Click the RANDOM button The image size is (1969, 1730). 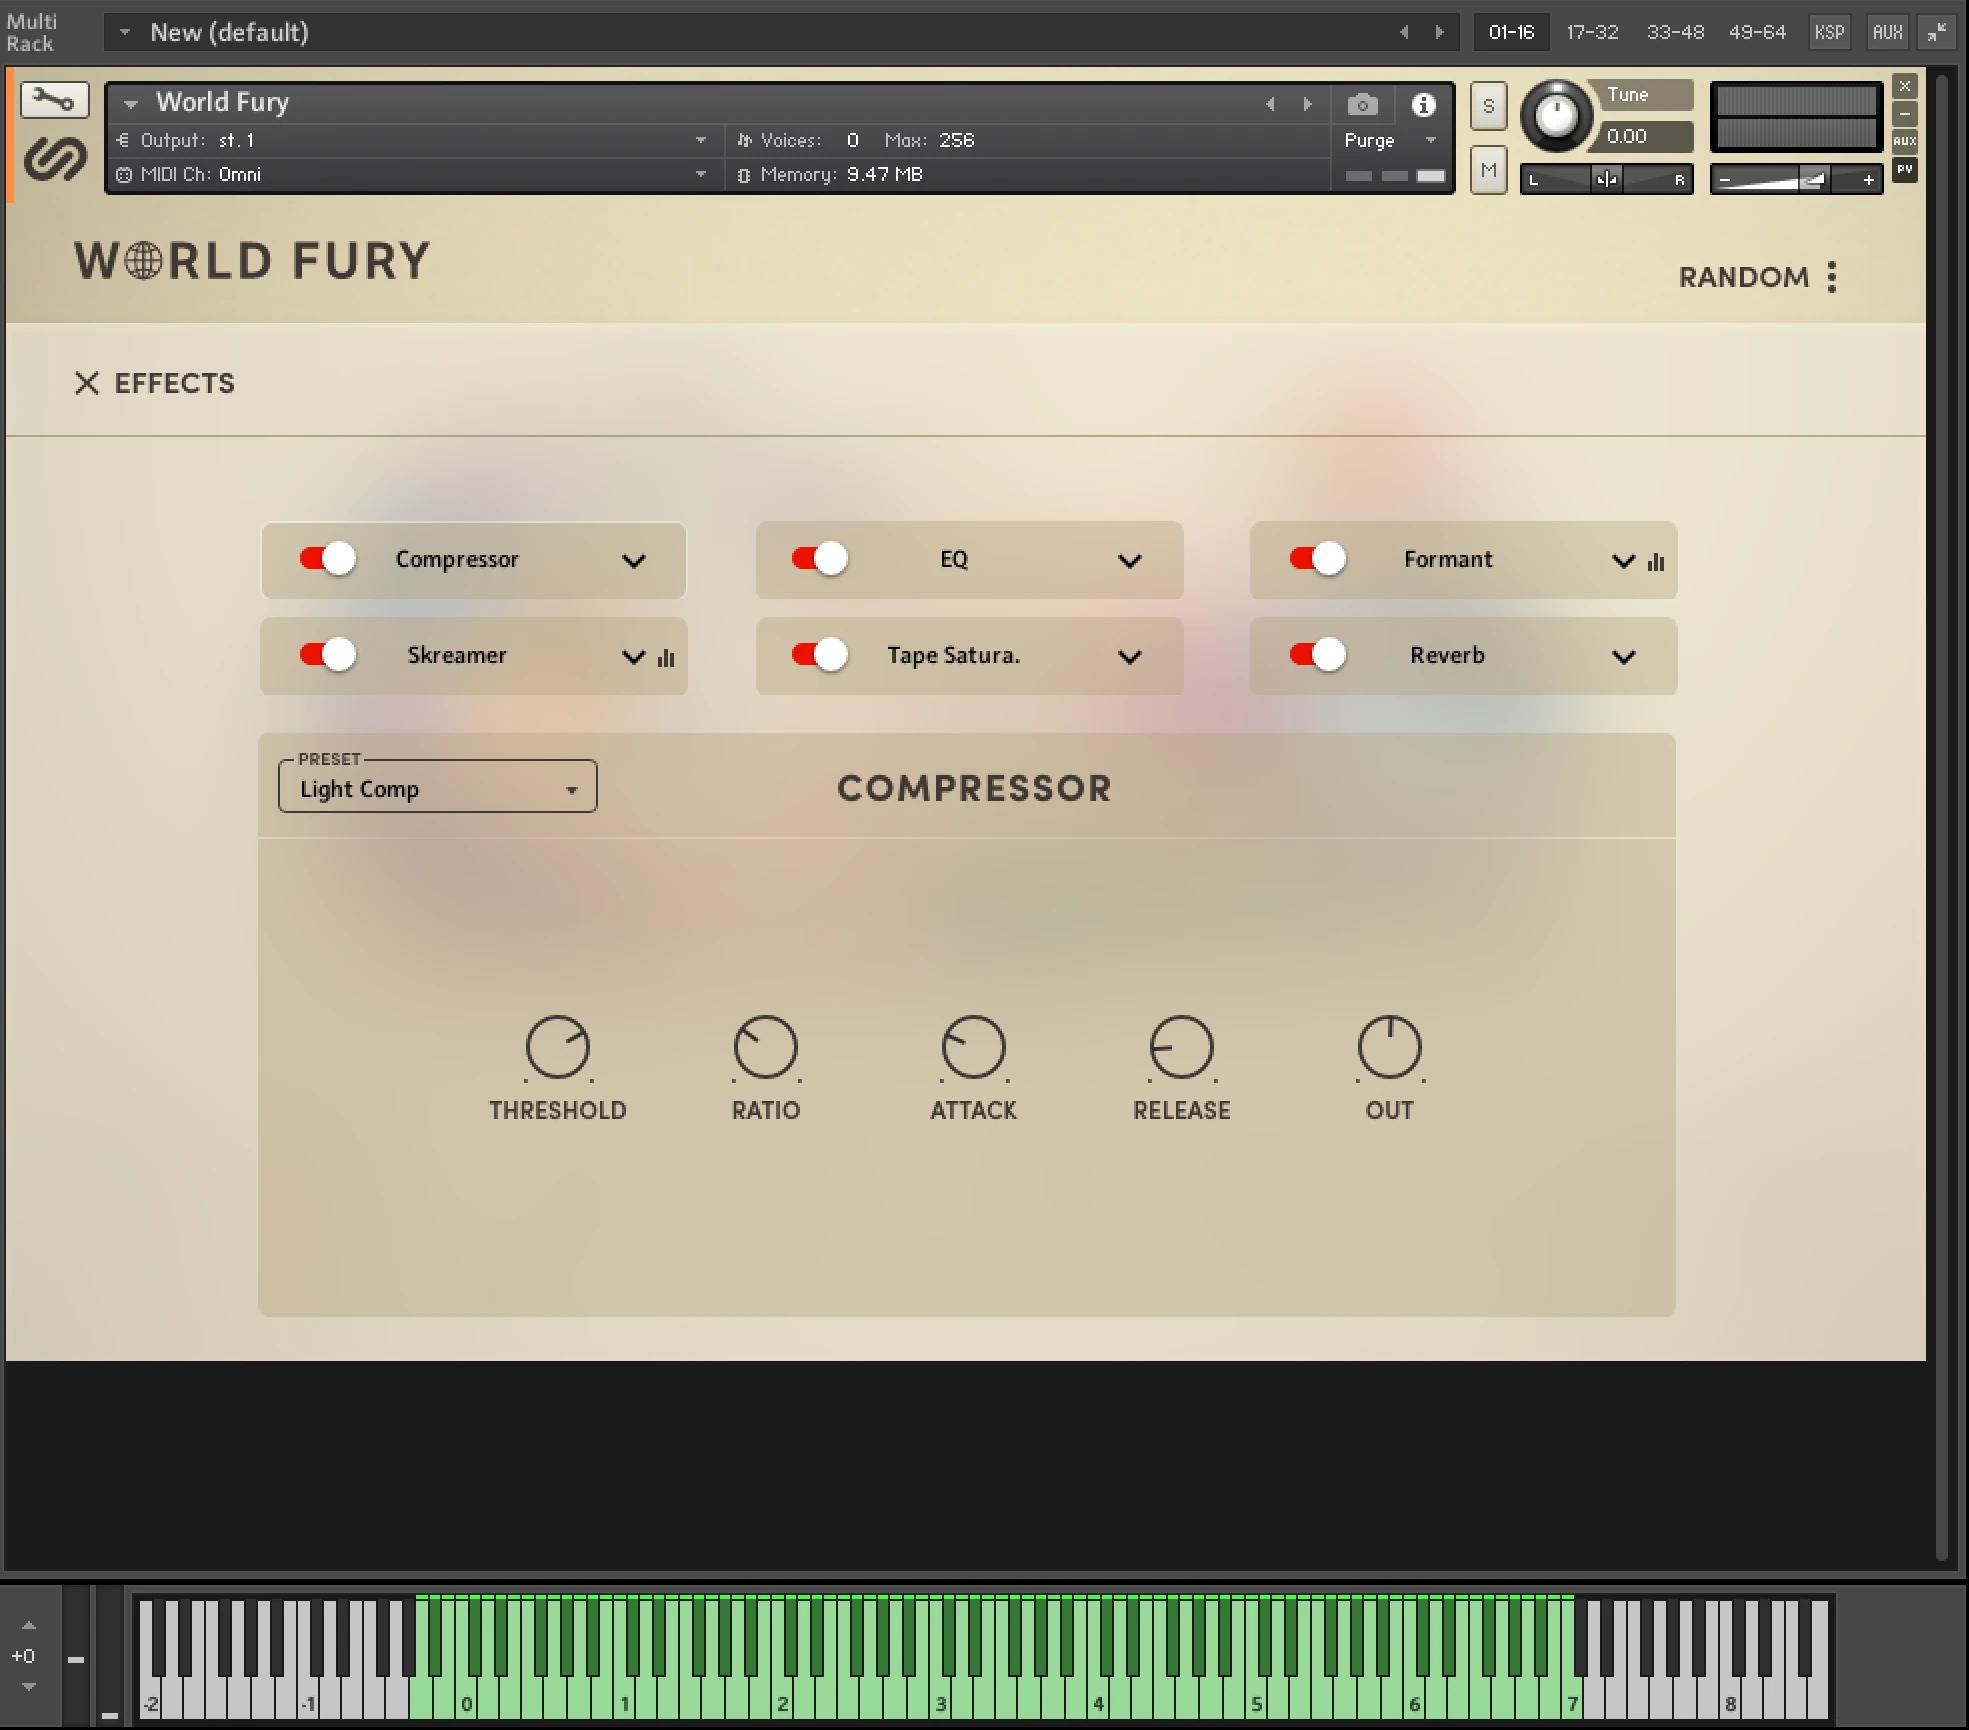tap(1743, 277)
